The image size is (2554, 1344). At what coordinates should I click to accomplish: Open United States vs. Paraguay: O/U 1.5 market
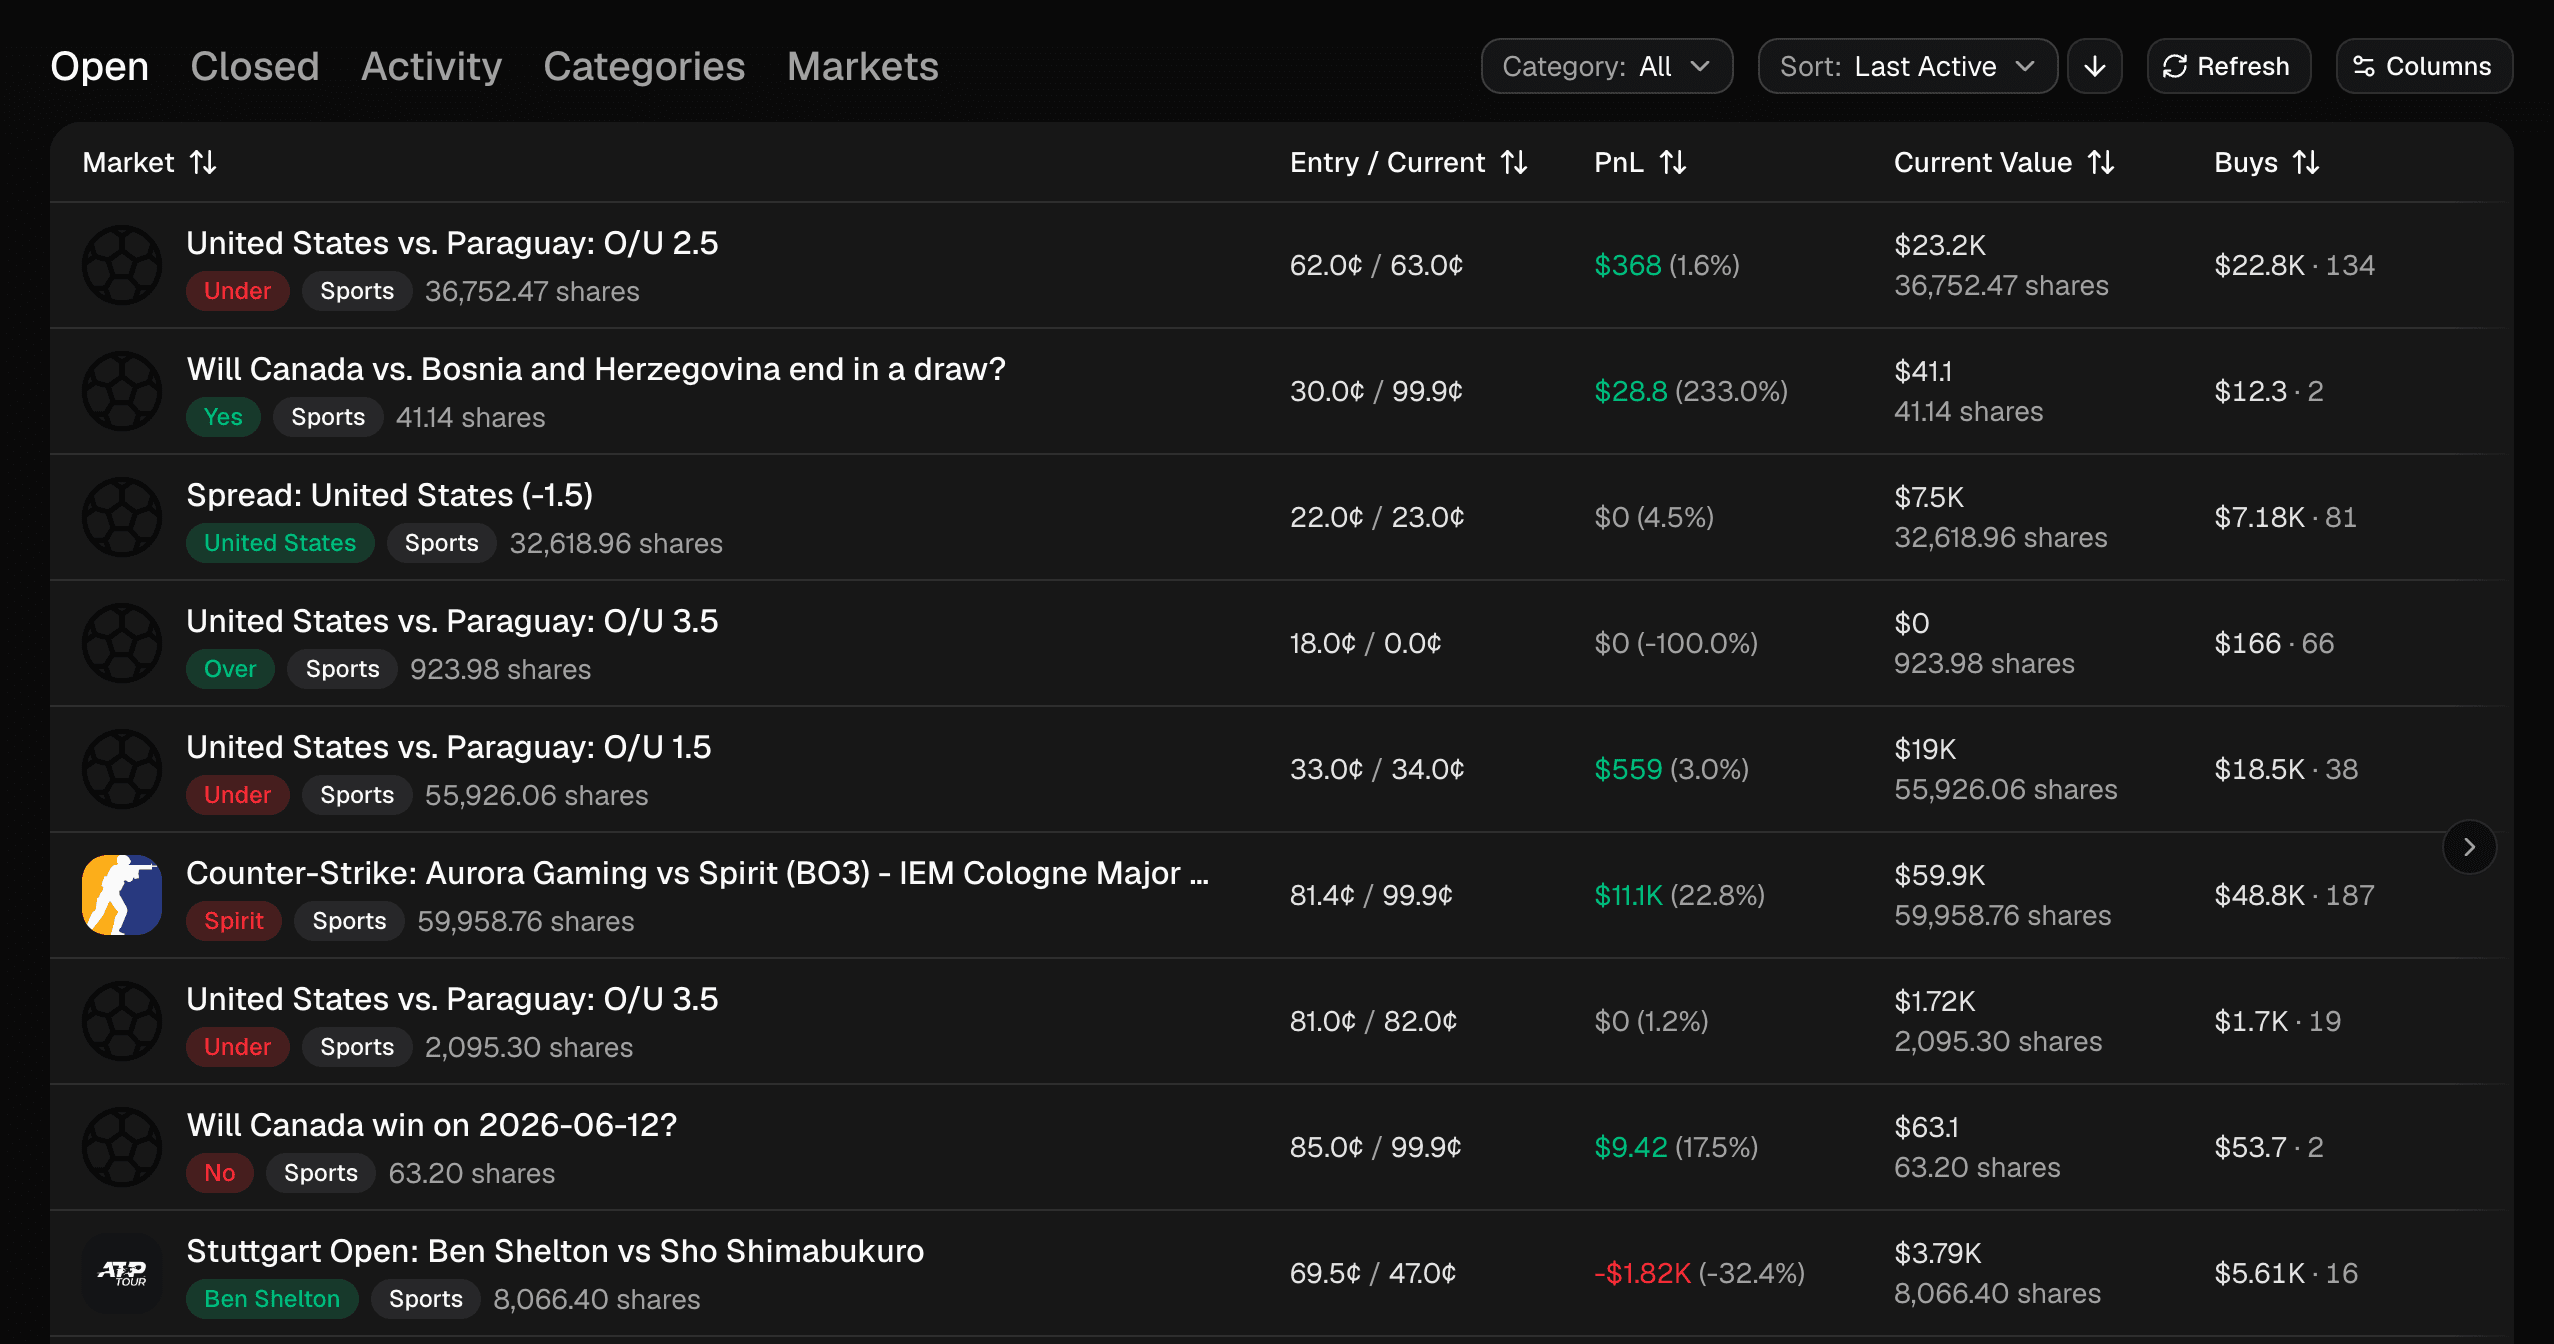pos(449,747)
